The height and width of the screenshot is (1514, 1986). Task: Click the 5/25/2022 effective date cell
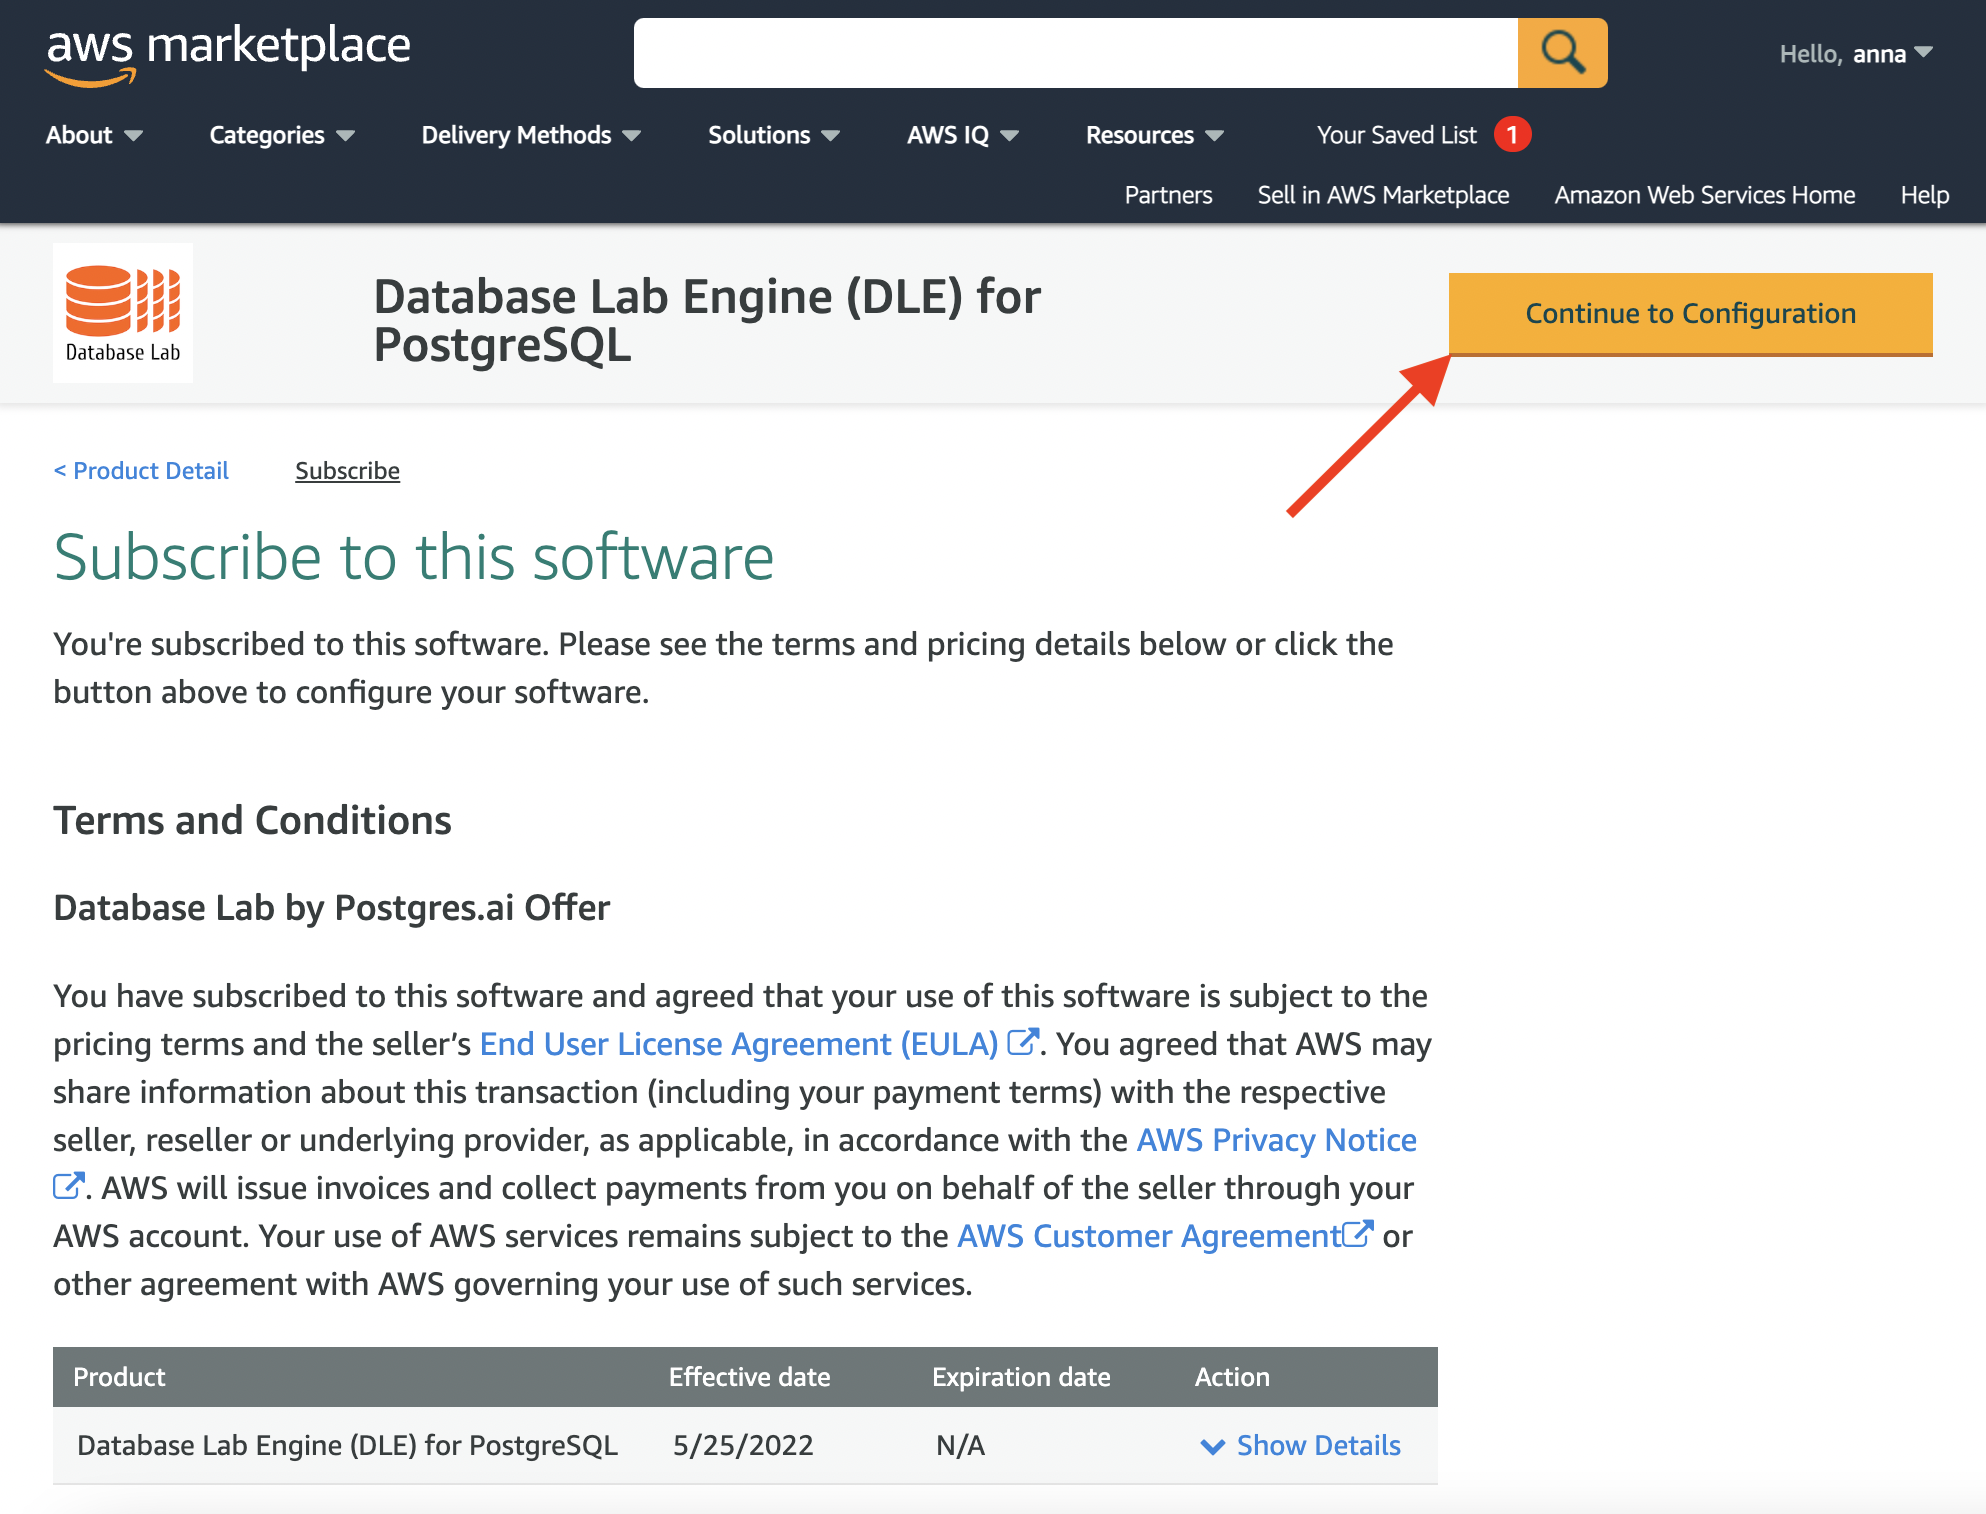point(743,1446)
